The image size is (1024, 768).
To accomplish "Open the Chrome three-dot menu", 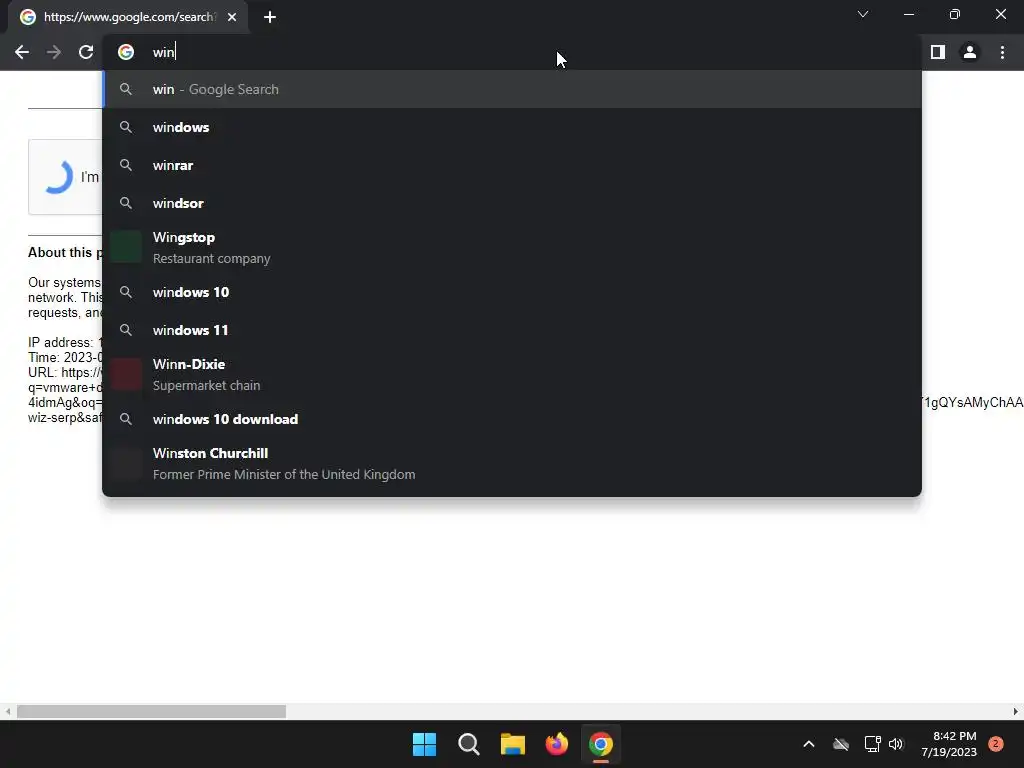I will click(1002, 52).
